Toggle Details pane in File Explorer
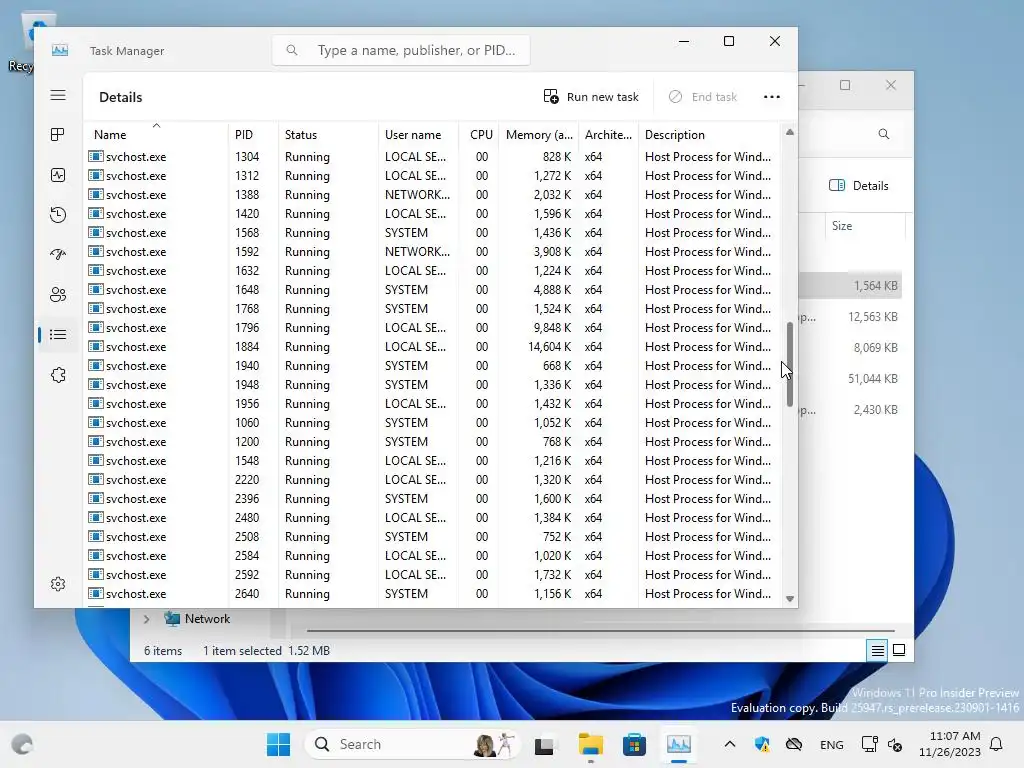 click(858, 185)
